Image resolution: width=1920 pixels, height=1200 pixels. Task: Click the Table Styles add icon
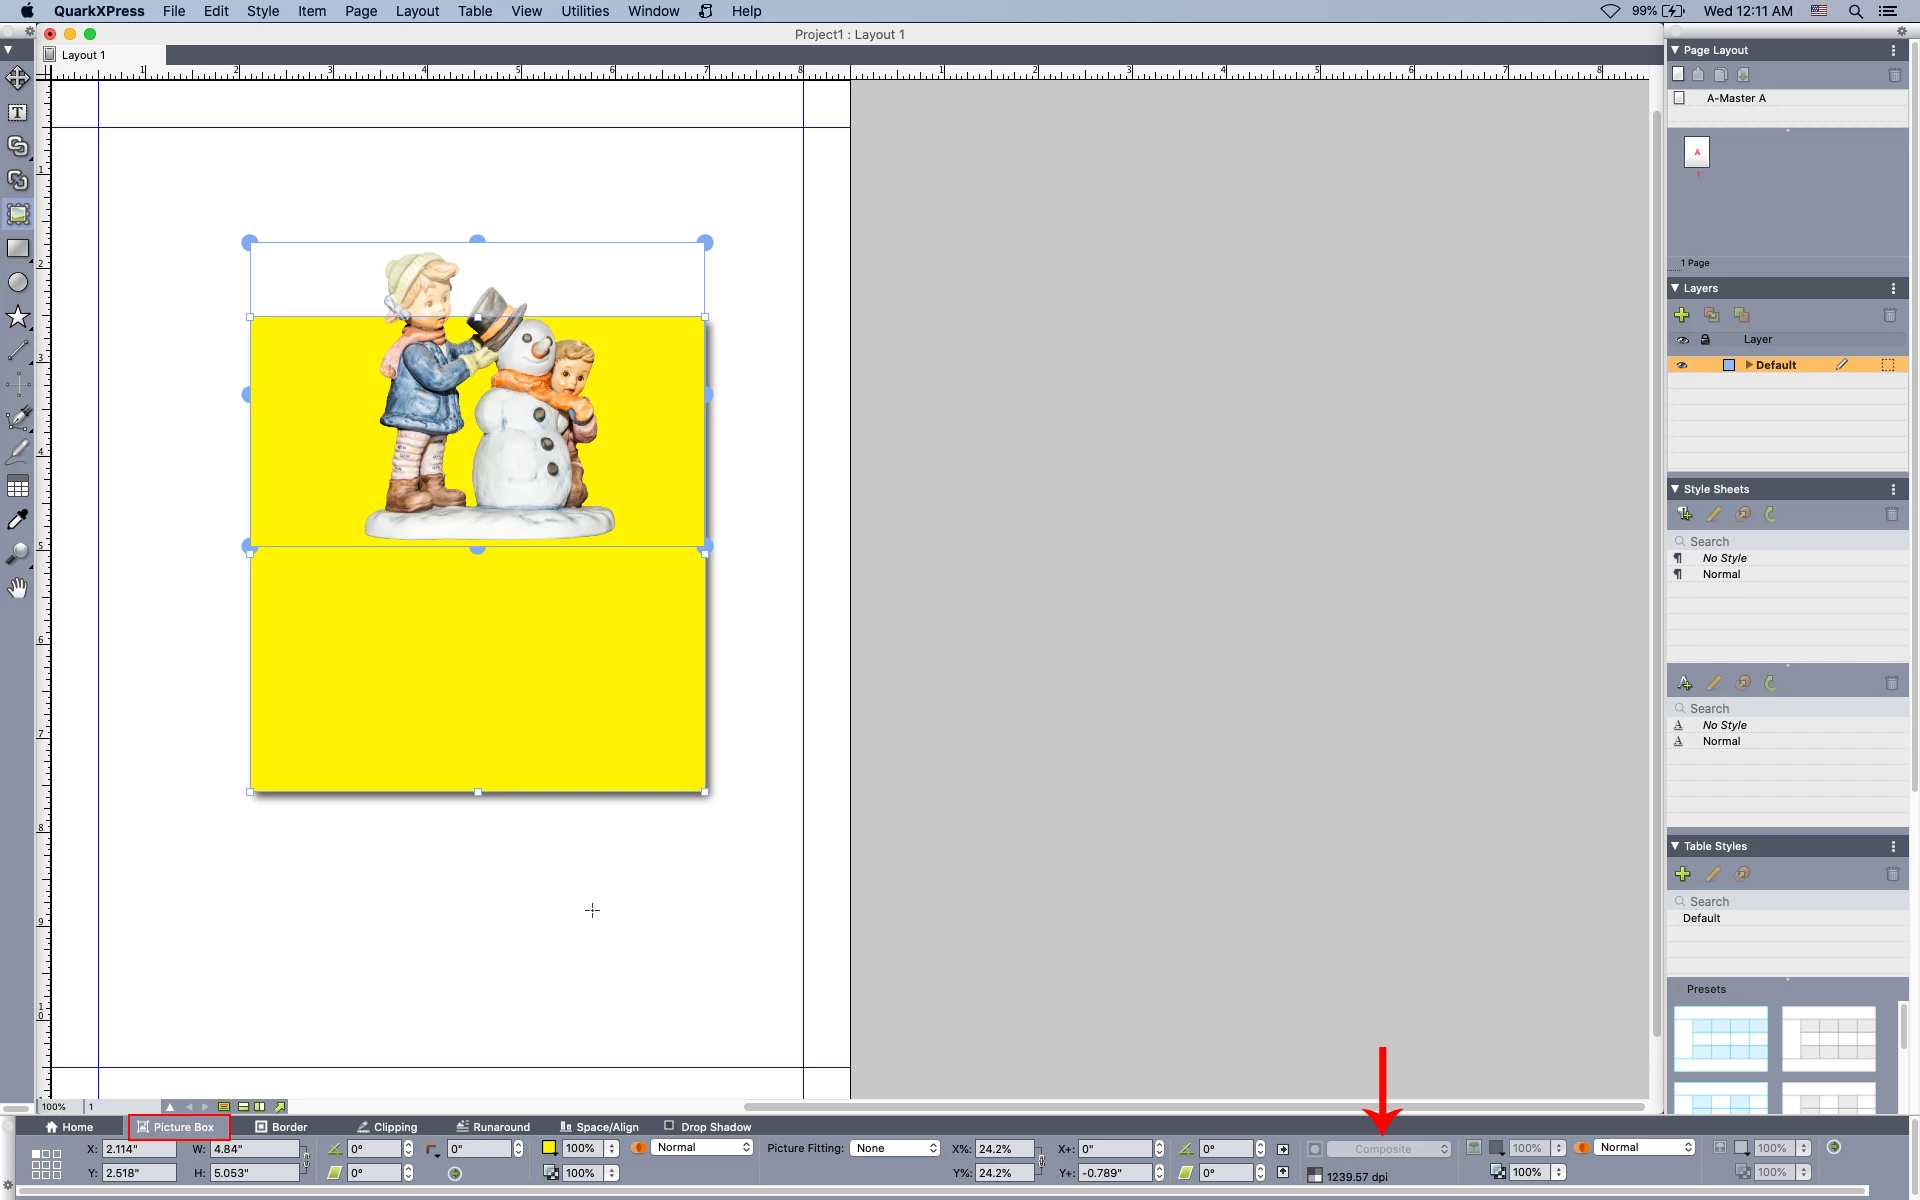pyautogui.click(x=1682, y=874)
